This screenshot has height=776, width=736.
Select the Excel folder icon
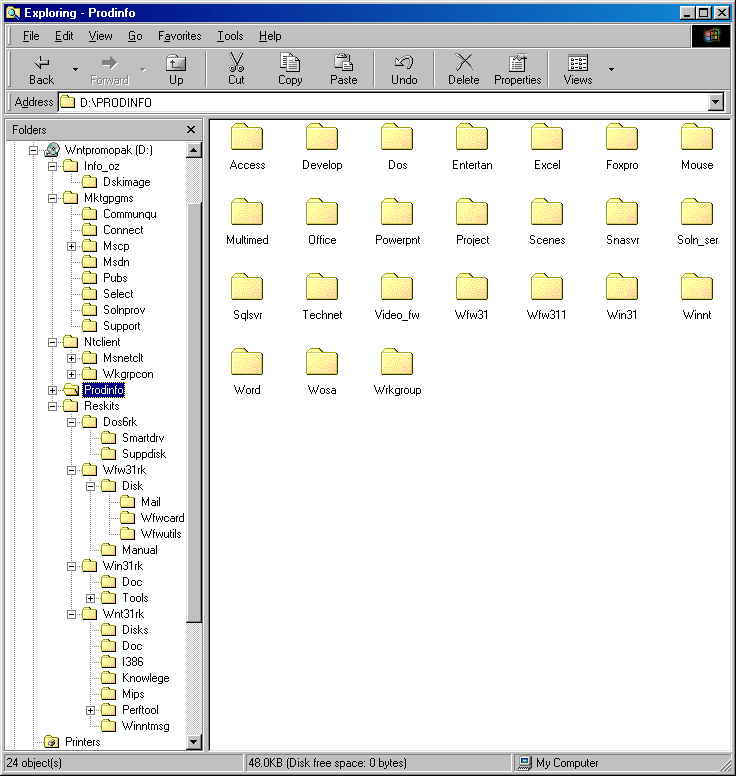tap(547, 137)
